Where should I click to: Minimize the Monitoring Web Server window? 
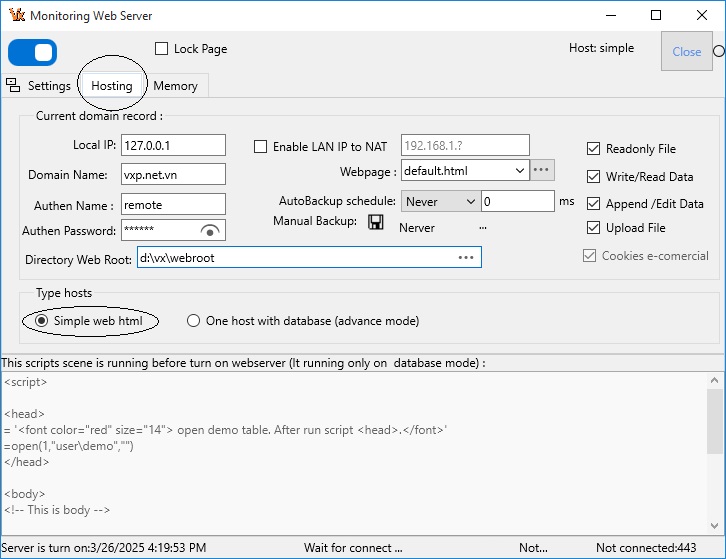611,15
